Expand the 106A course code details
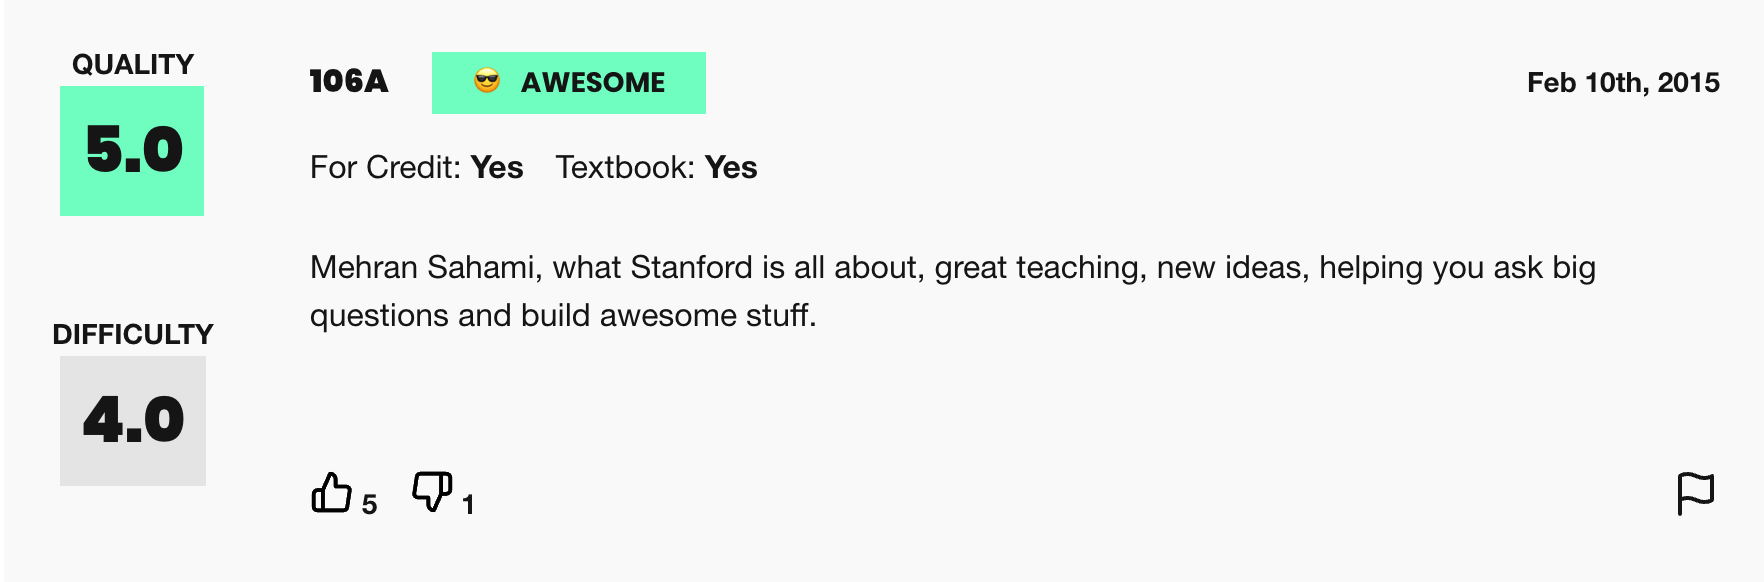Screen dimensions: 1764x582 [350, 80]
